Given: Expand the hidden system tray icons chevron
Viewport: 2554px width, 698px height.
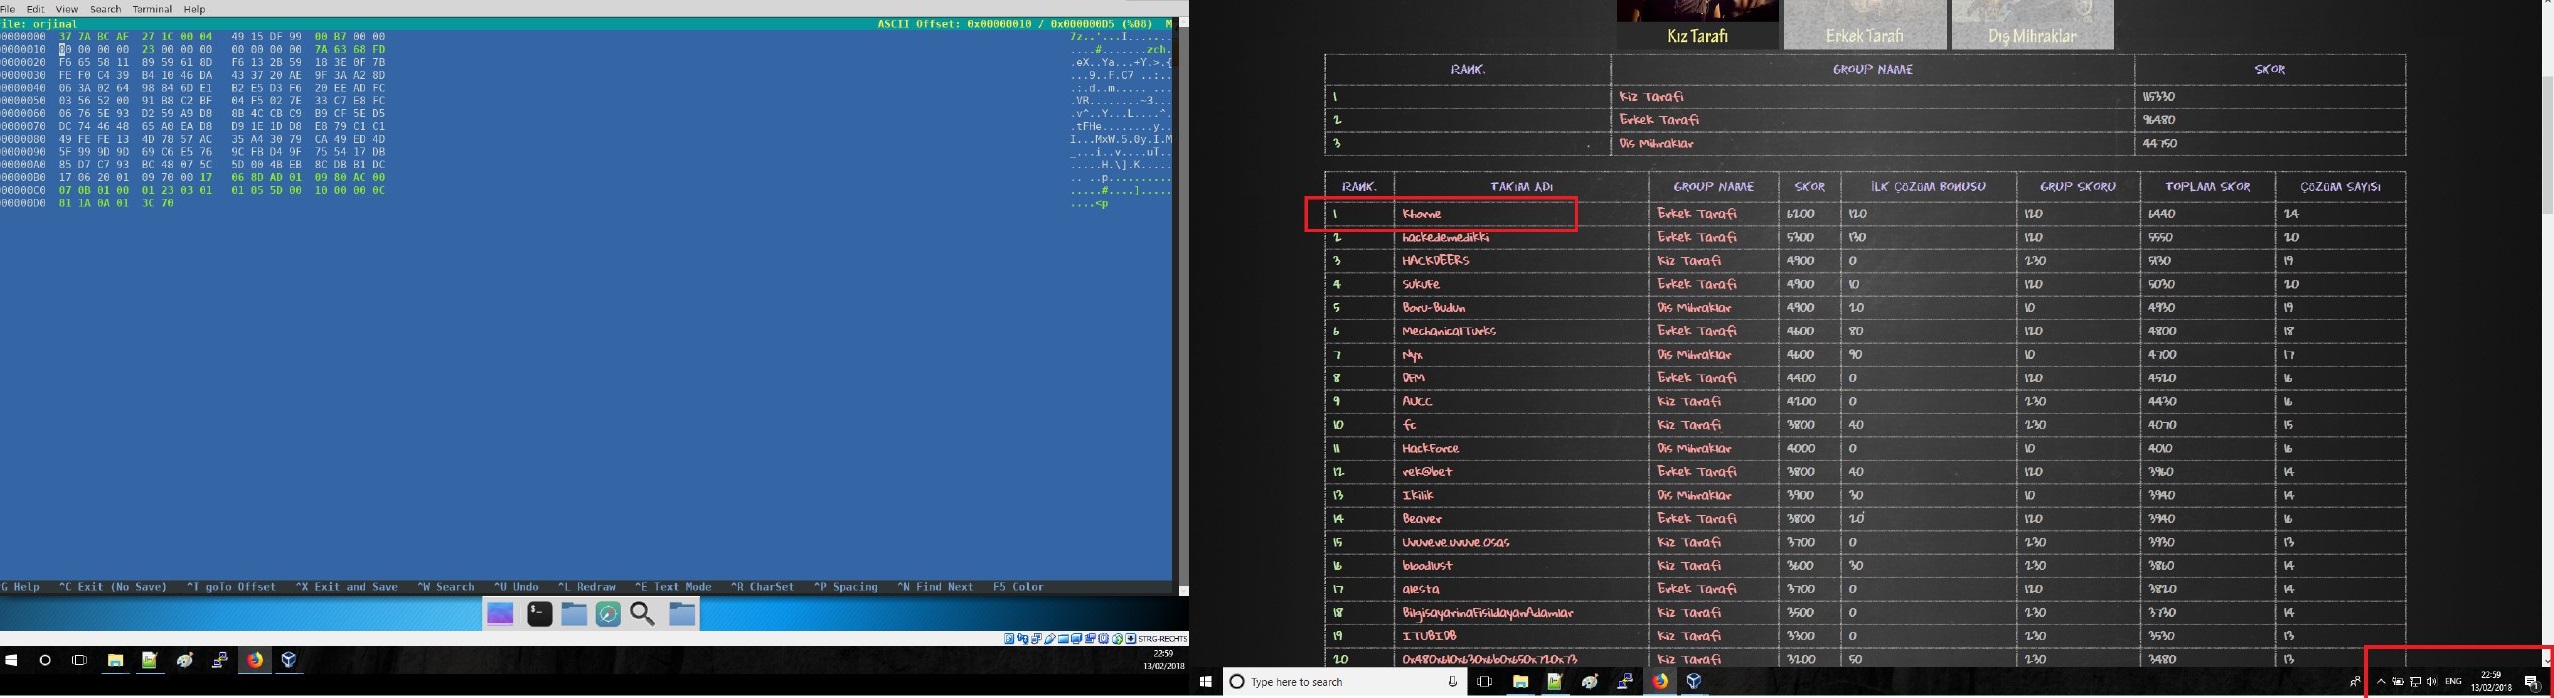Looking at the screenshot, I should click(2381, 682).
